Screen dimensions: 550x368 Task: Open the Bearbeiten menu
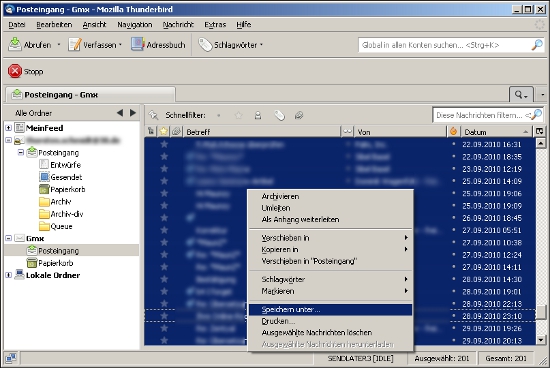click(54, 25)
